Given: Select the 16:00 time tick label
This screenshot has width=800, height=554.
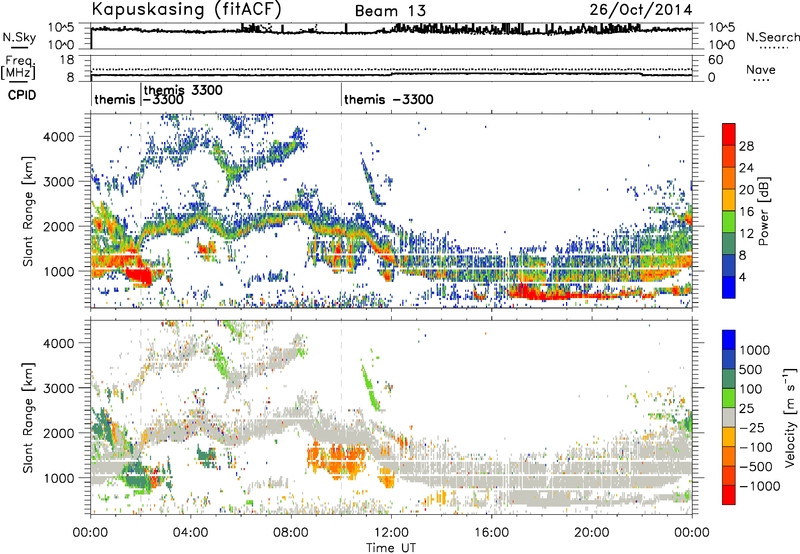Looking at the screenshot, I should coord(491,533).
